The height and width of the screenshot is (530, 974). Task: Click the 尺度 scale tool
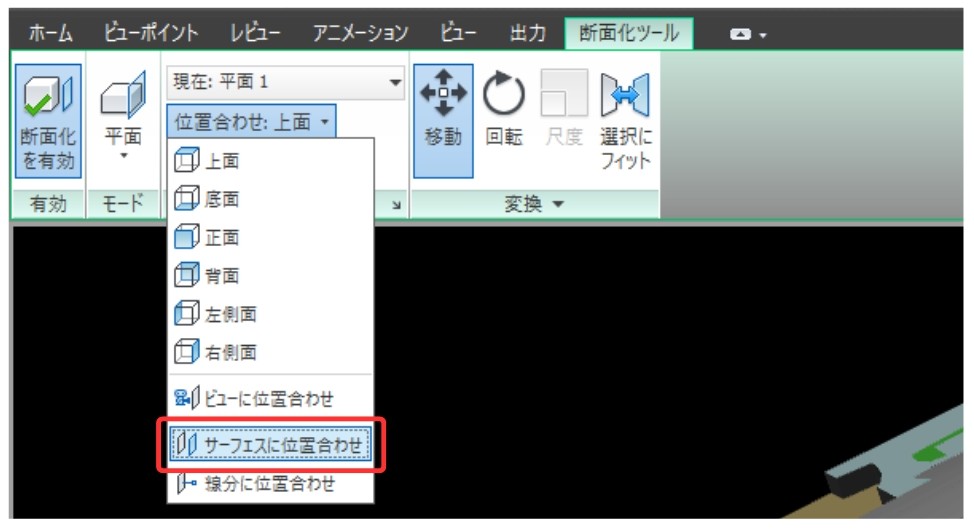[564, 109]
